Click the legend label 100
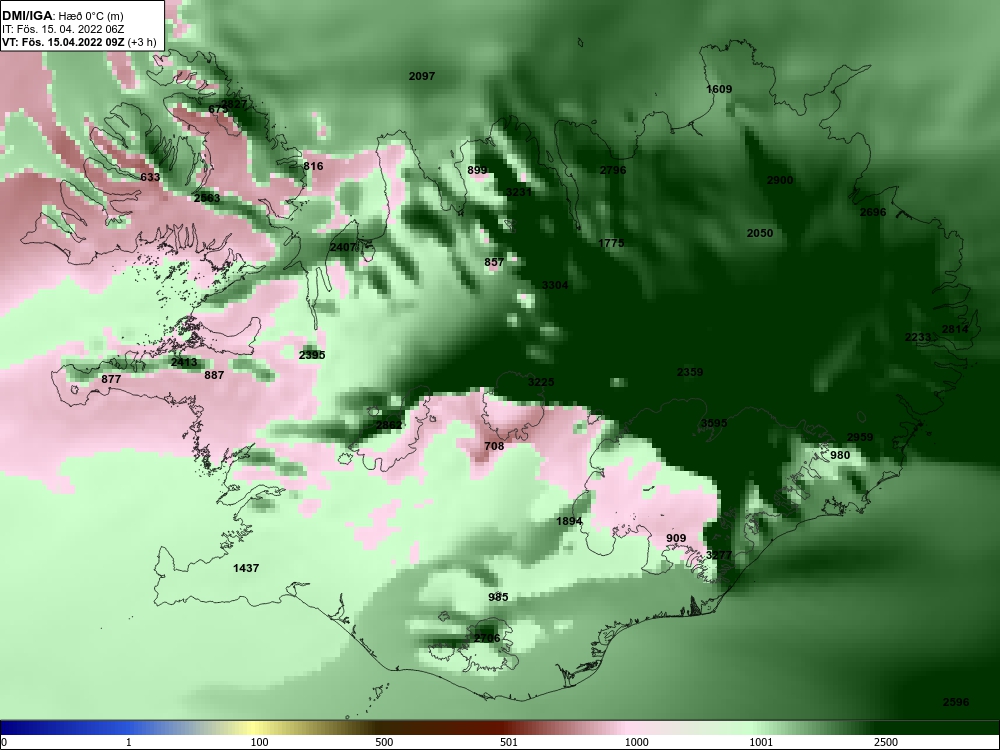The image size is (1000, 750). pyautogui.click(x=259, y=742)
